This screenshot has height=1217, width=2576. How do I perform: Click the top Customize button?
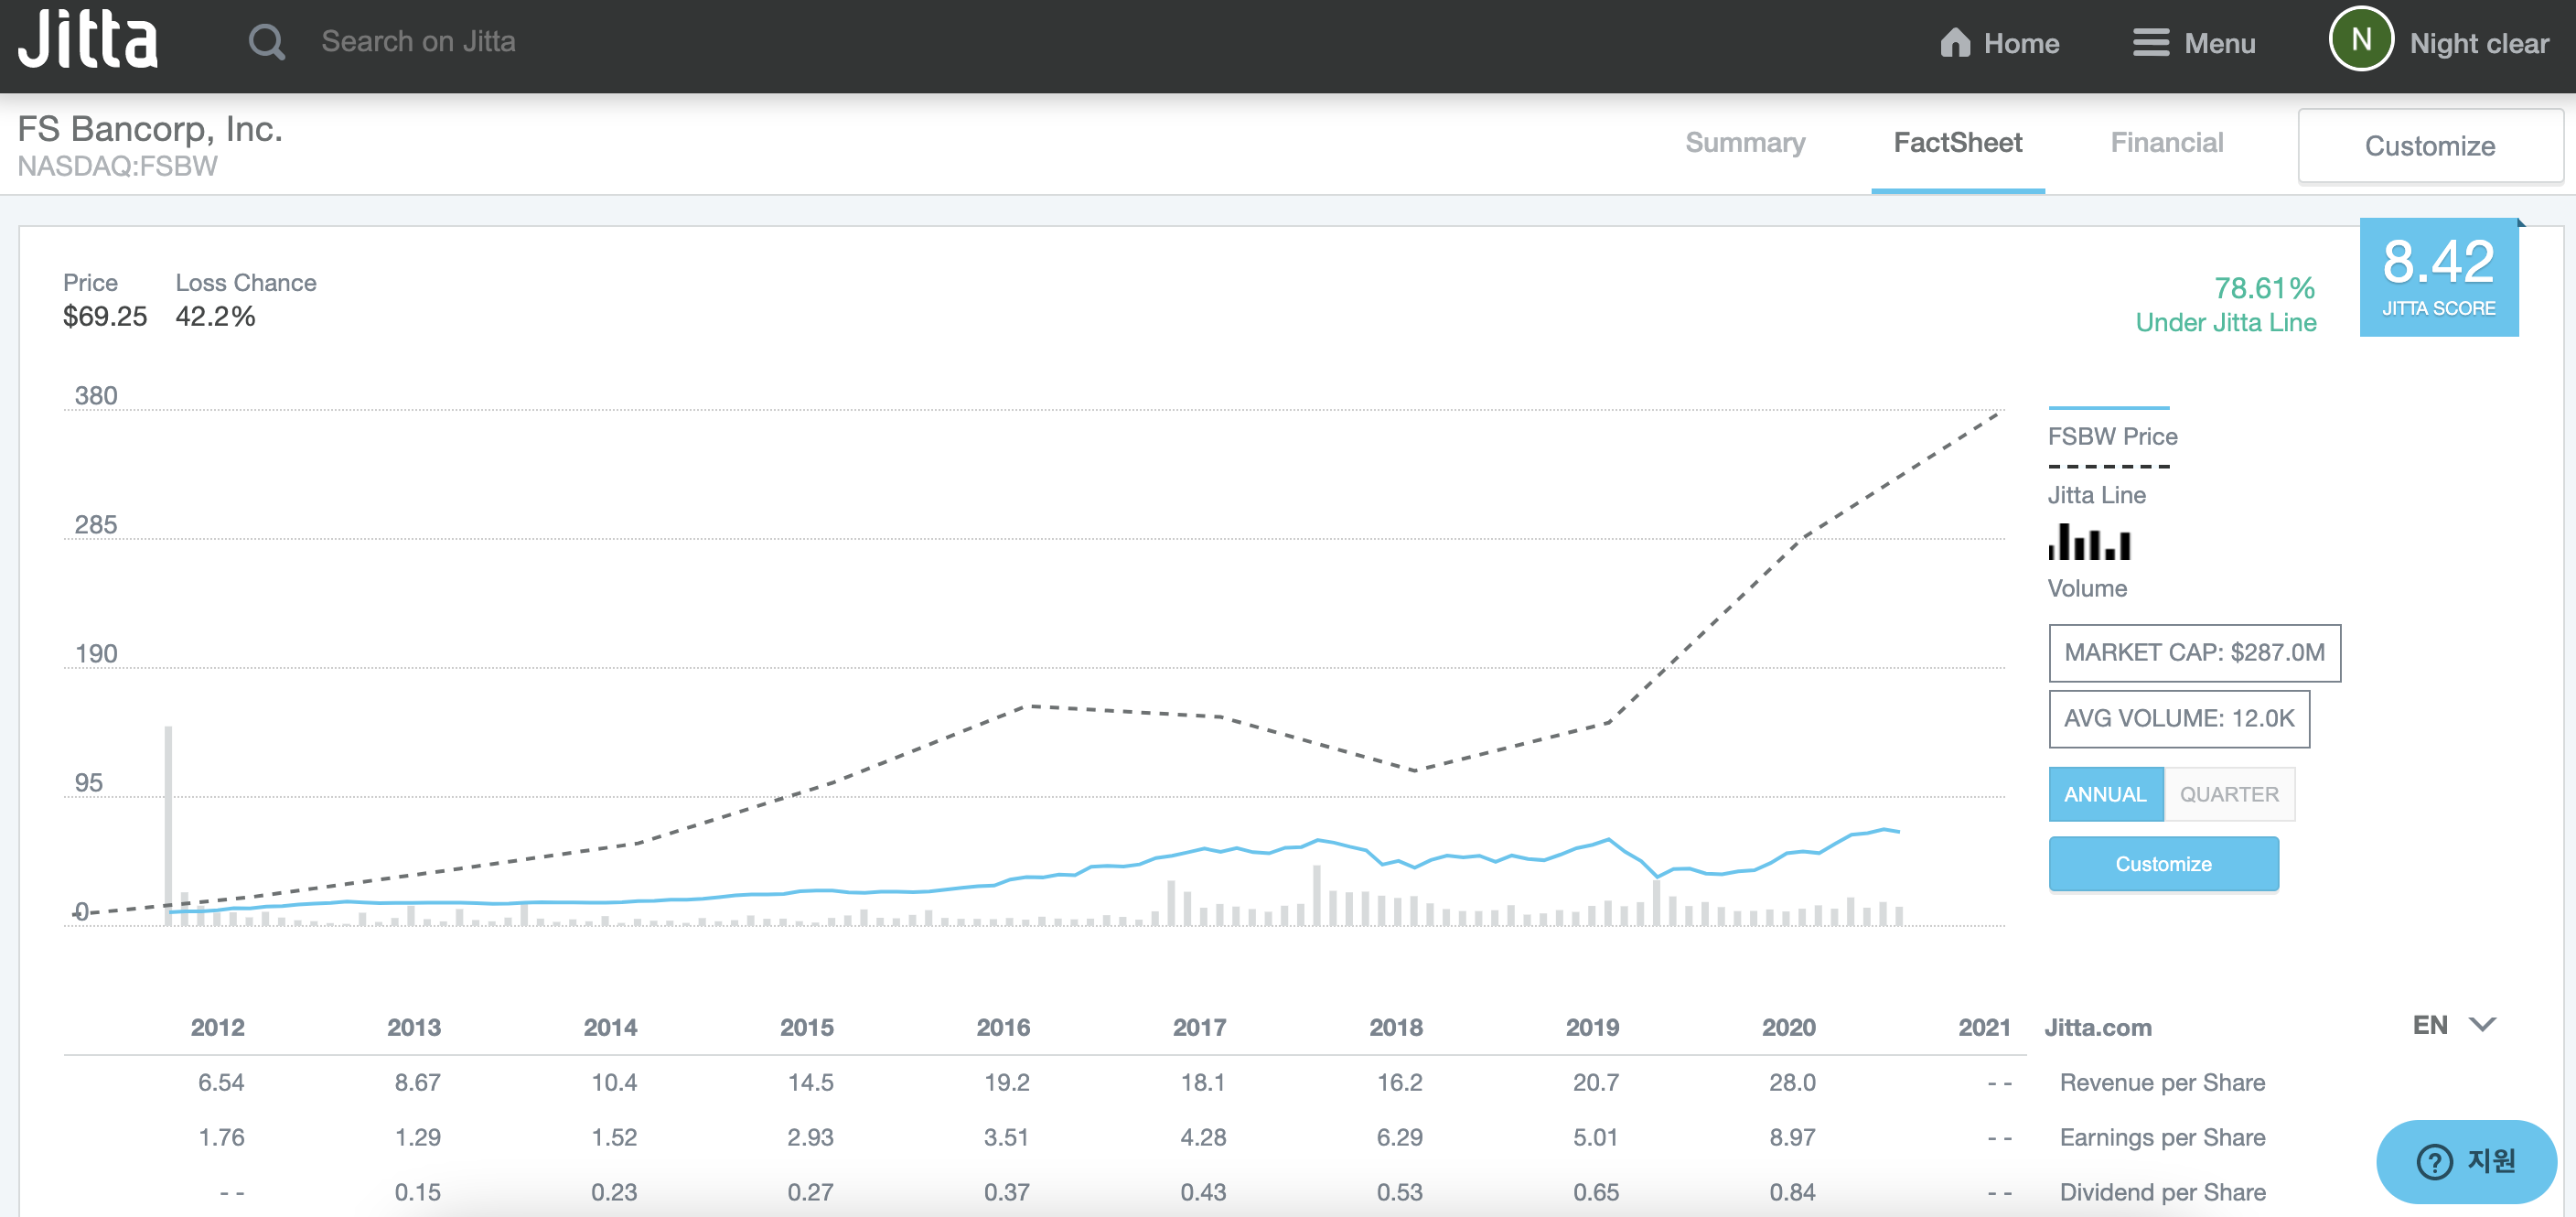point(2429,146)
